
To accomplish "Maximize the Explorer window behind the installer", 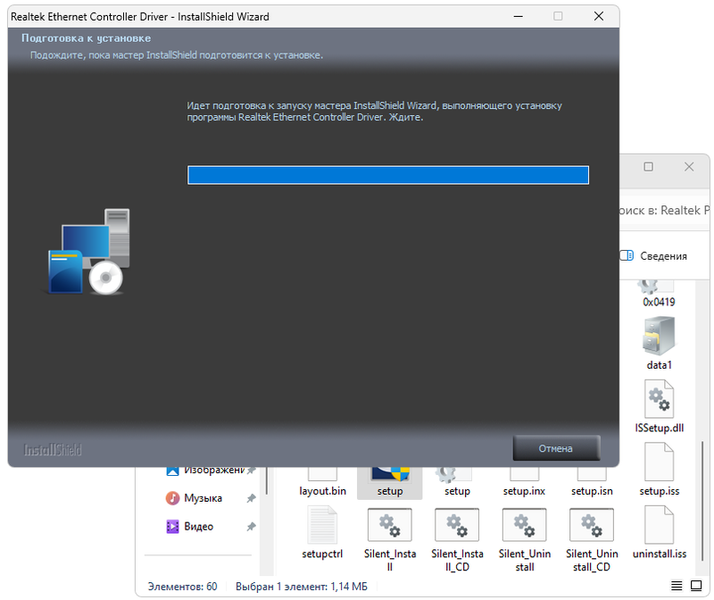I will point(648,167).
